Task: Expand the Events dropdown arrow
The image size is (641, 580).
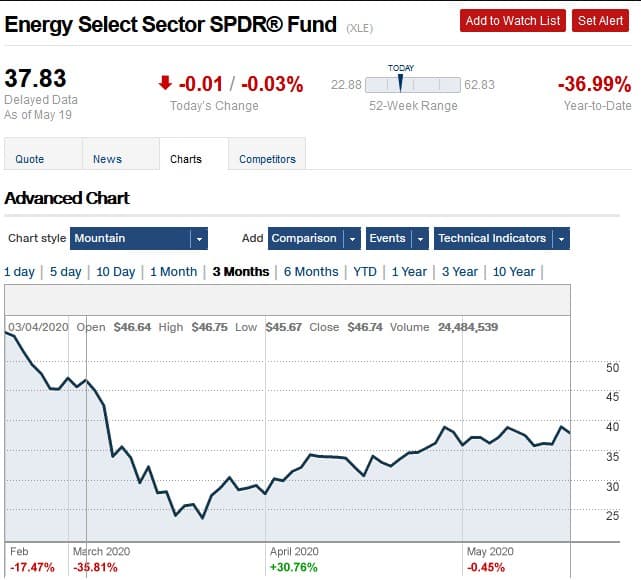Action: (420, 239)
